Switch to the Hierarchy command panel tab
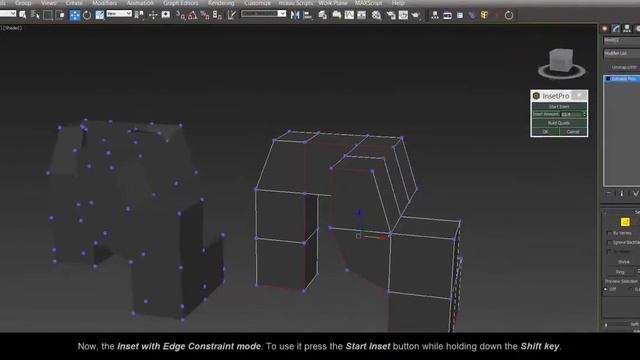This screenshot has height=360, width=640. click(x=627, y=28)
